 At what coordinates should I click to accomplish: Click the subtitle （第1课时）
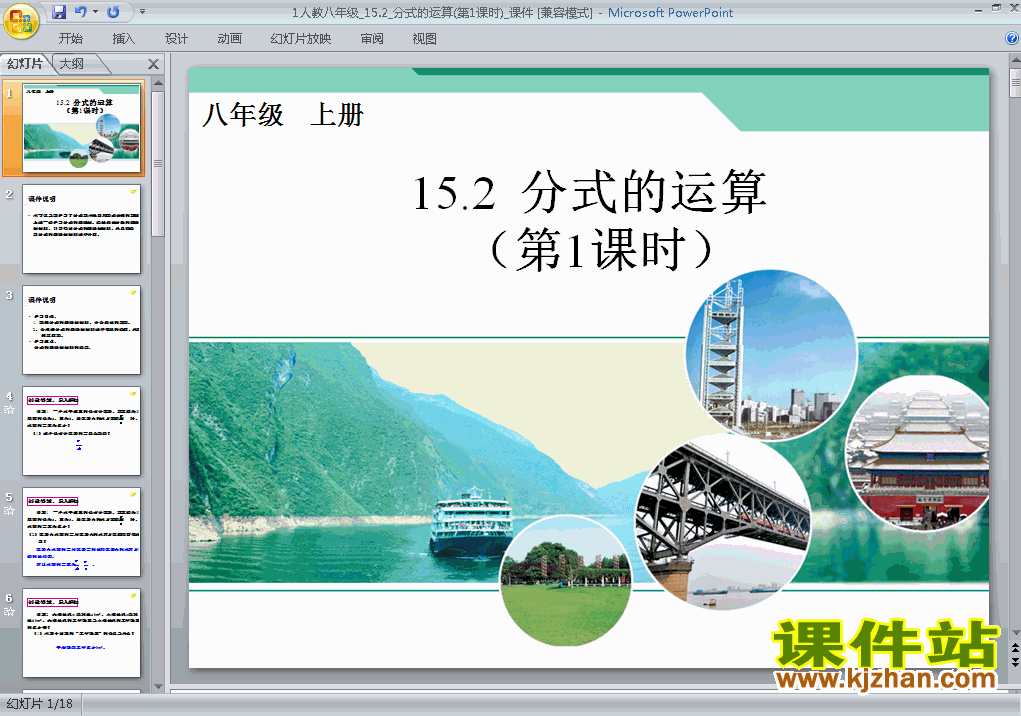600,249
